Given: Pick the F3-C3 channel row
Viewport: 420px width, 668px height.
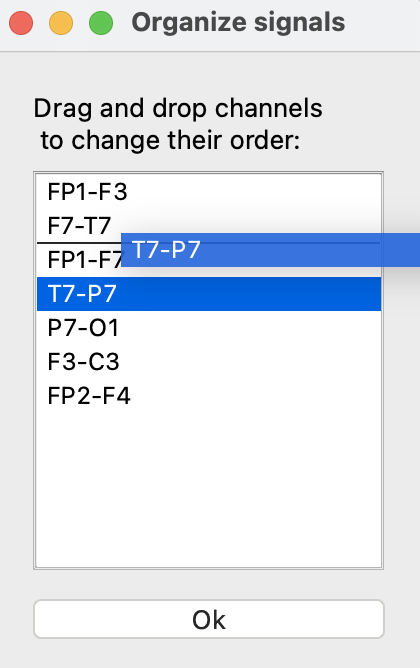Looking at the screenshot, I should coord(209,362).
